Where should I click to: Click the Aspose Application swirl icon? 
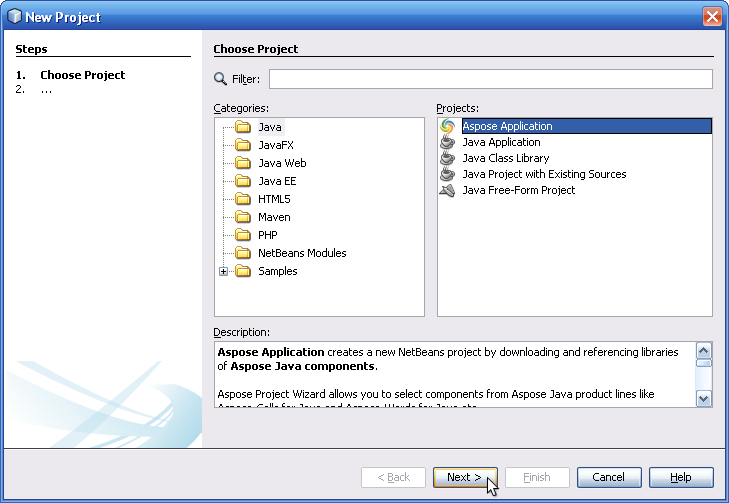click(x=447, y=126)
